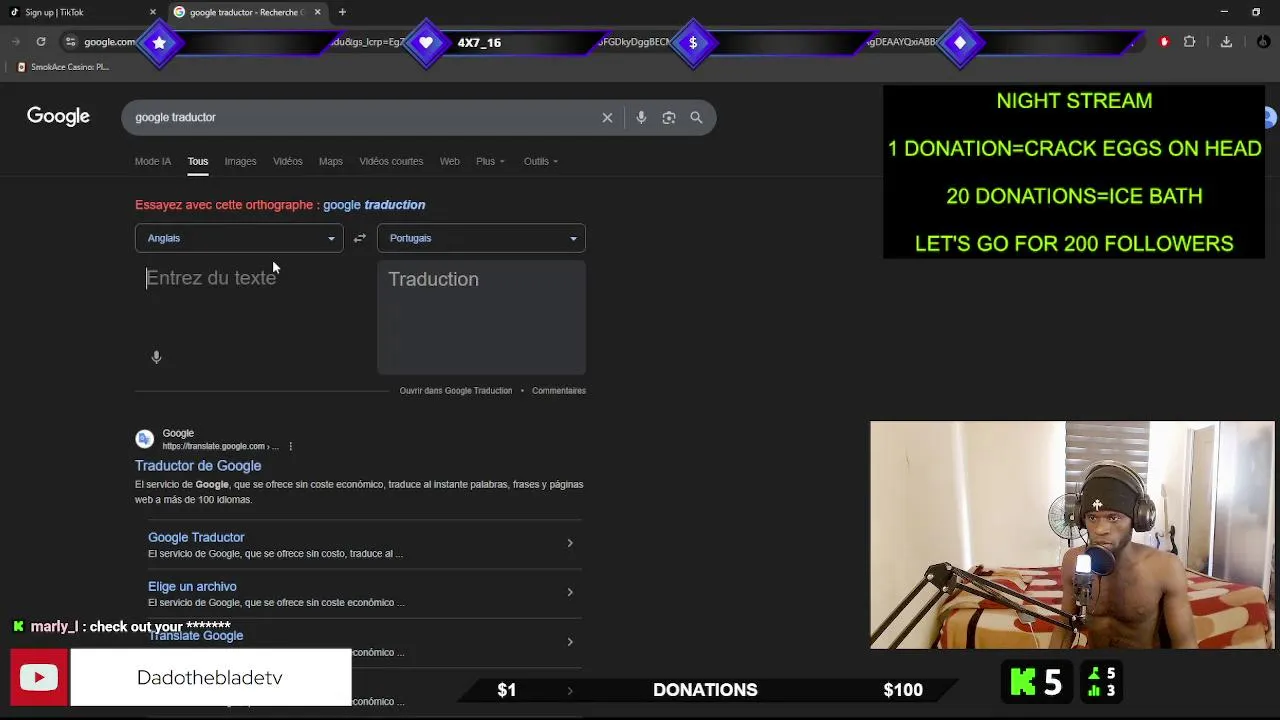The height and width of the screenshot is (720, 1280).
Task: Click the browser address bar URL
Action: (110, 42)
